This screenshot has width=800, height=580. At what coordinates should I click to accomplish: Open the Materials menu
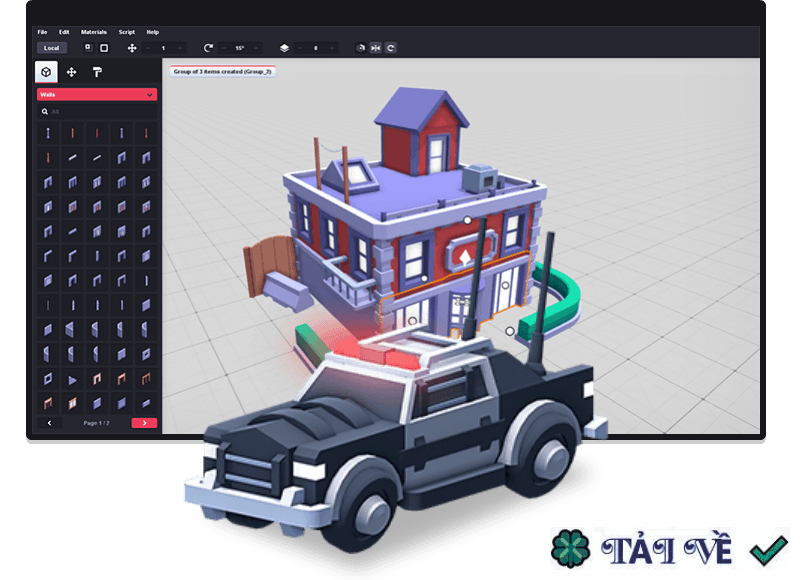94,32
